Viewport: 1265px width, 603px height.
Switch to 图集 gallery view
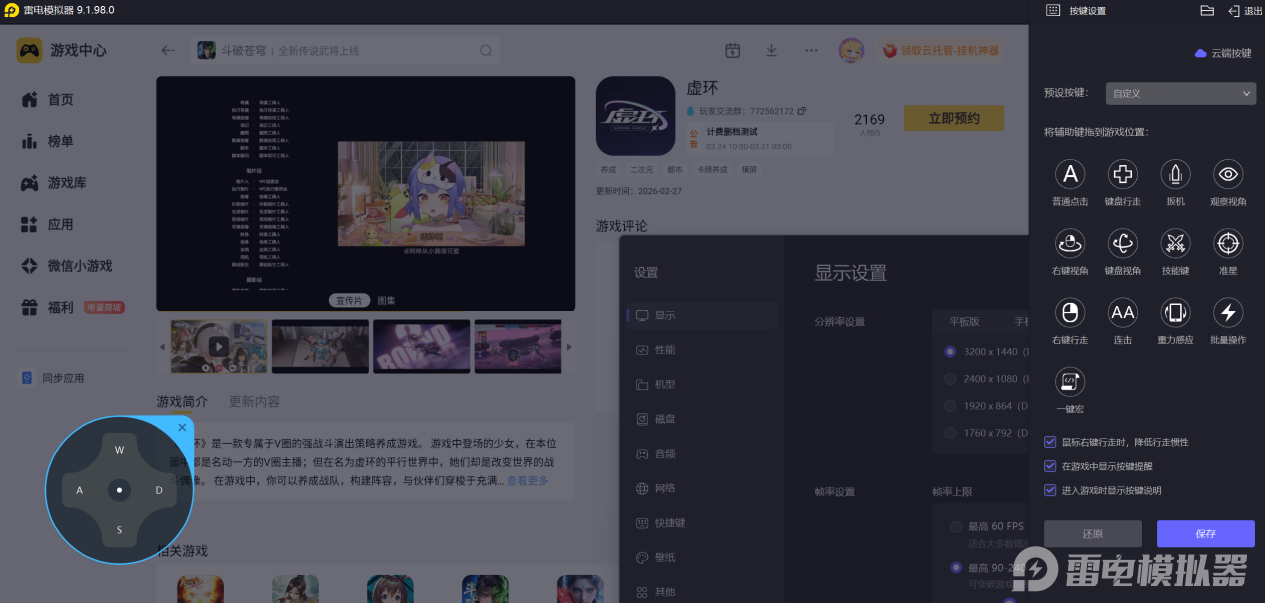386,300
